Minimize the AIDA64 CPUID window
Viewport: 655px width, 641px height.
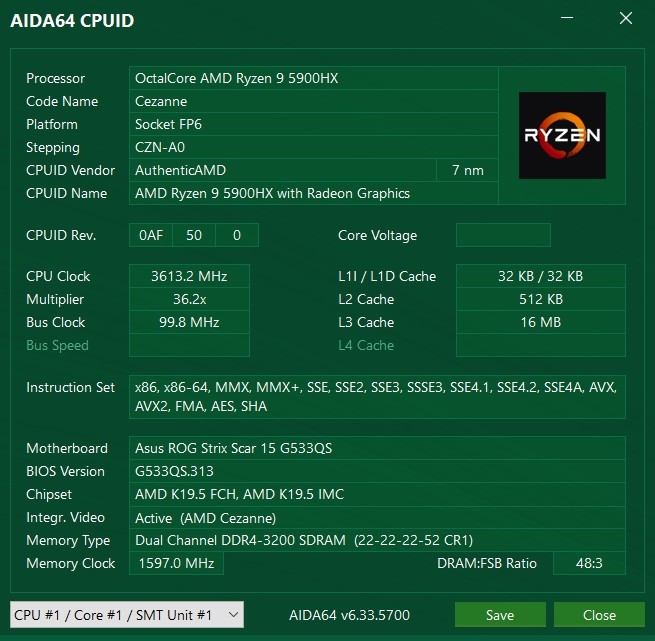click(x=567, y=18)
